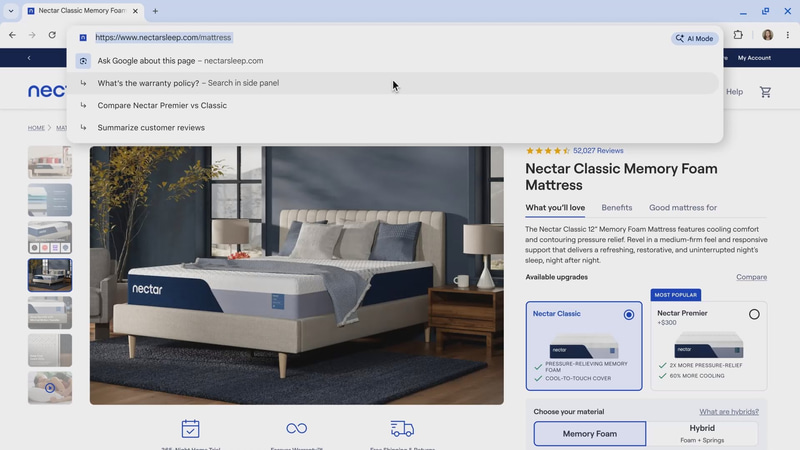Image resolution: width=800 pixels, height=450 pixels.
Task: Click the browser forward arrow
Action: click(32, 35)
